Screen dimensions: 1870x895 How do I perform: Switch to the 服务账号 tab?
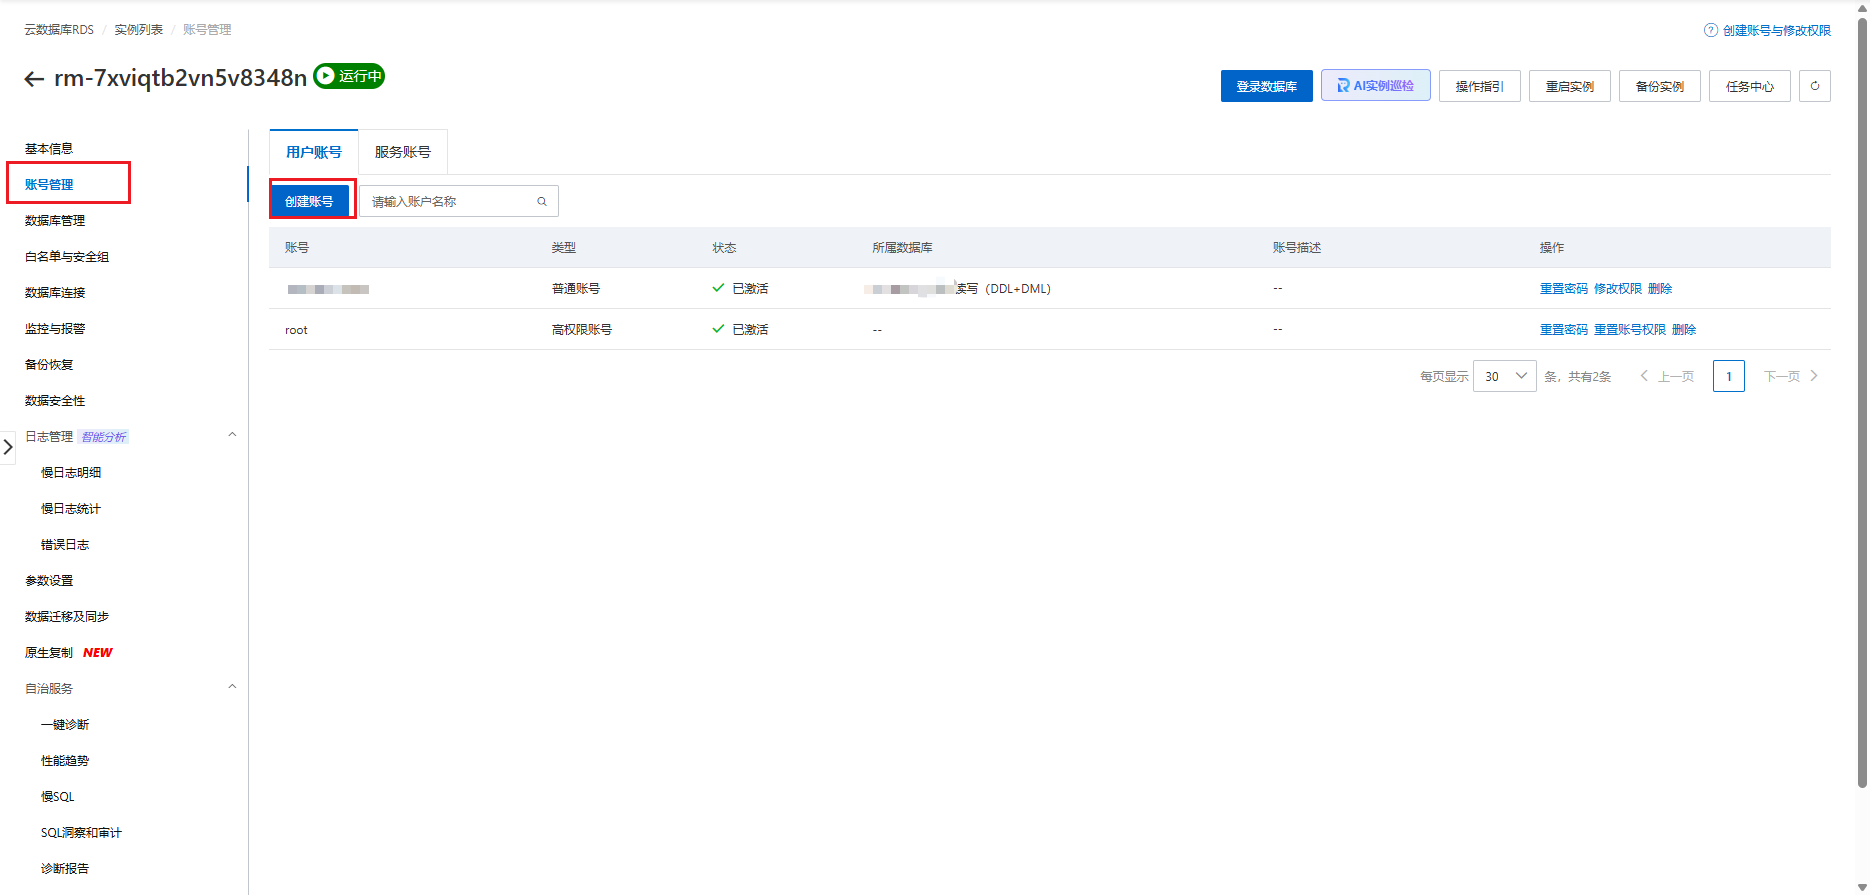tap(402, 152)
